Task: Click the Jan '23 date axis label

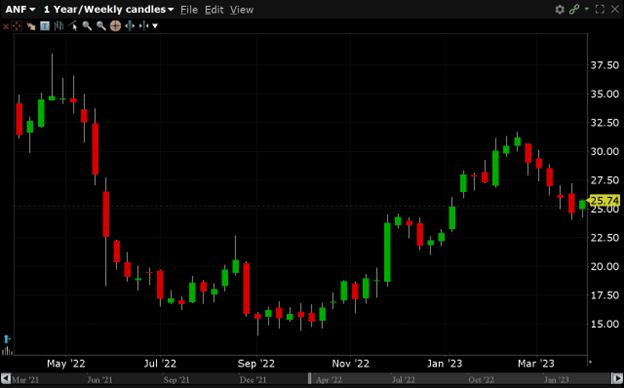Action: coord(445,364)
